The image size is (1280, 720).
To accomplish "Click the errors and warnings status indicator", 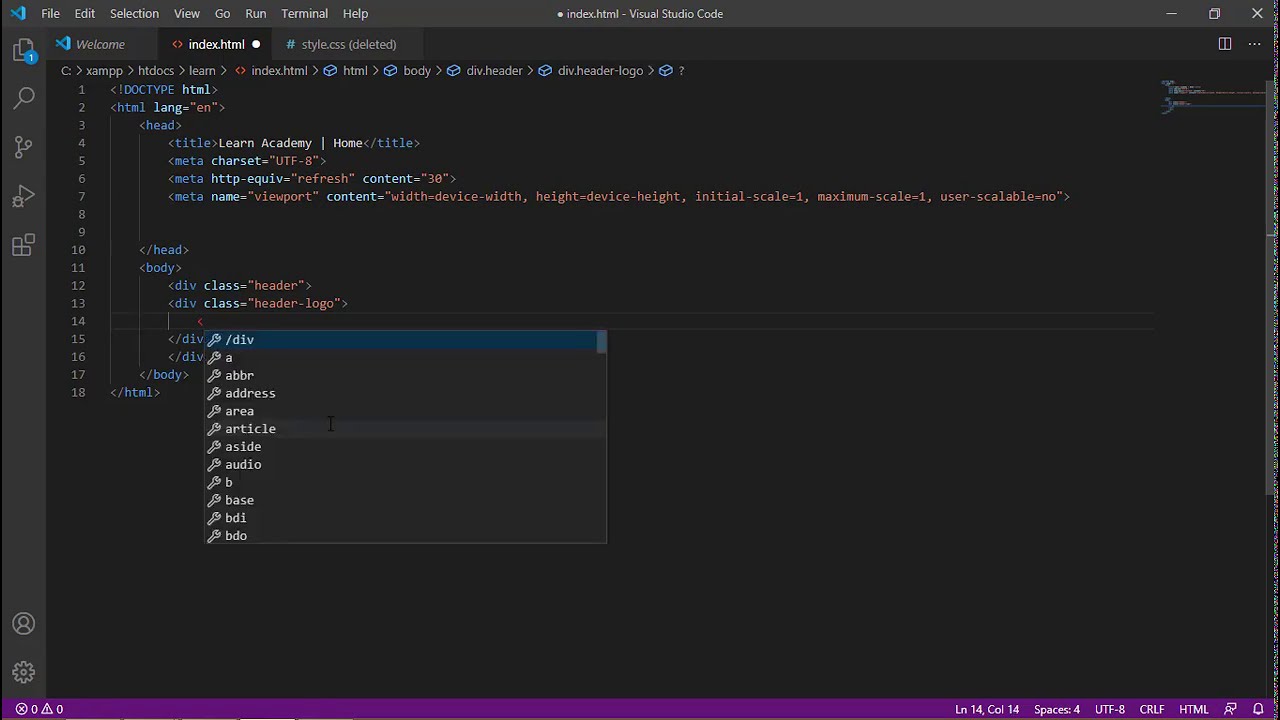I will point(39,709).
